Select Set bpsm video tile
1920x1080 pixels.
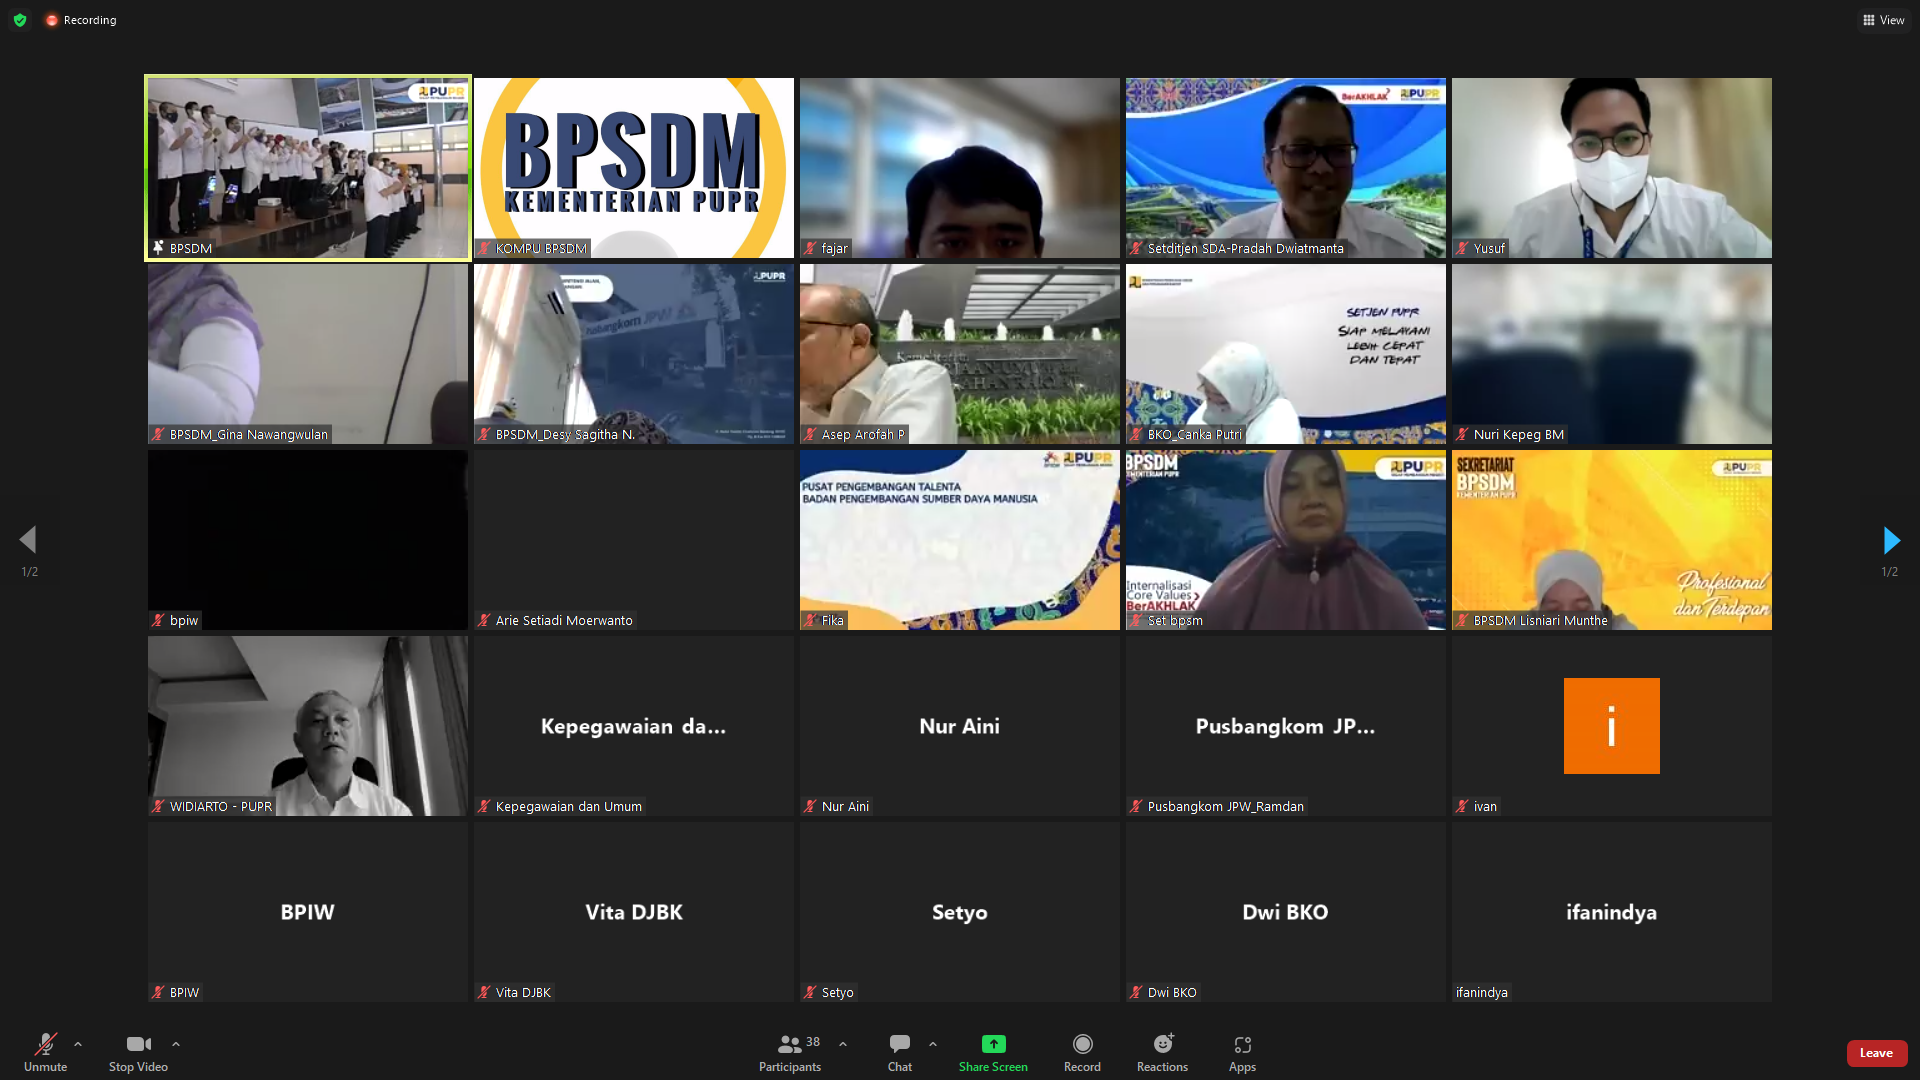[1286, 540]
